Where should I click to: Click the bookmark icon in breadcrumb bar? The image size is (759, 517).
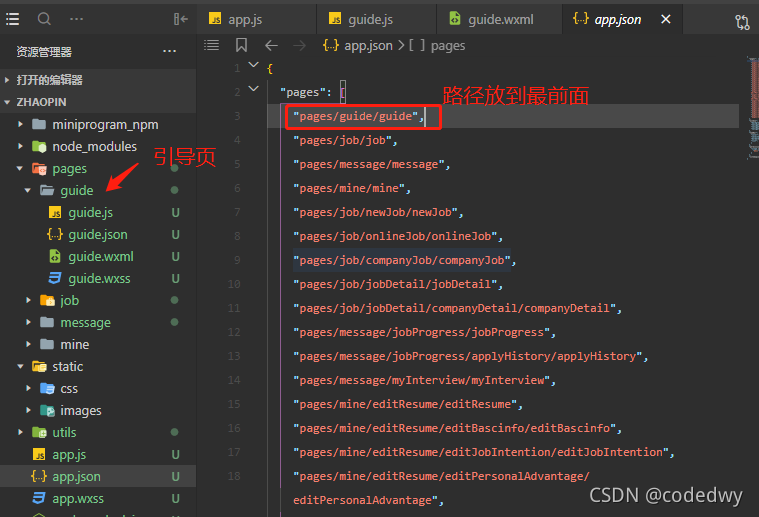point(241,46)
